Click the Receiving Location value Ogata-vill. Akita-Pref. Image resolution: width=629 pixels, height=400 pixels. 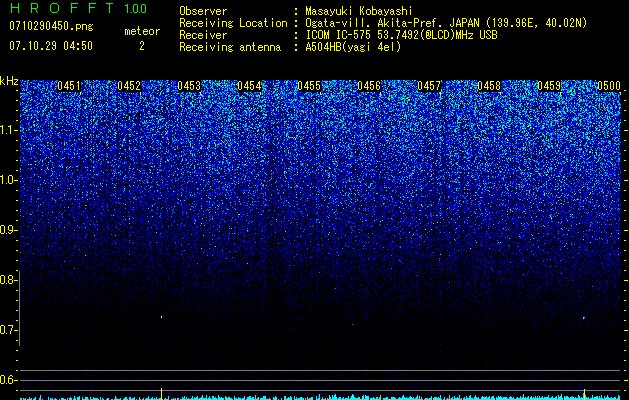(372, 23)
